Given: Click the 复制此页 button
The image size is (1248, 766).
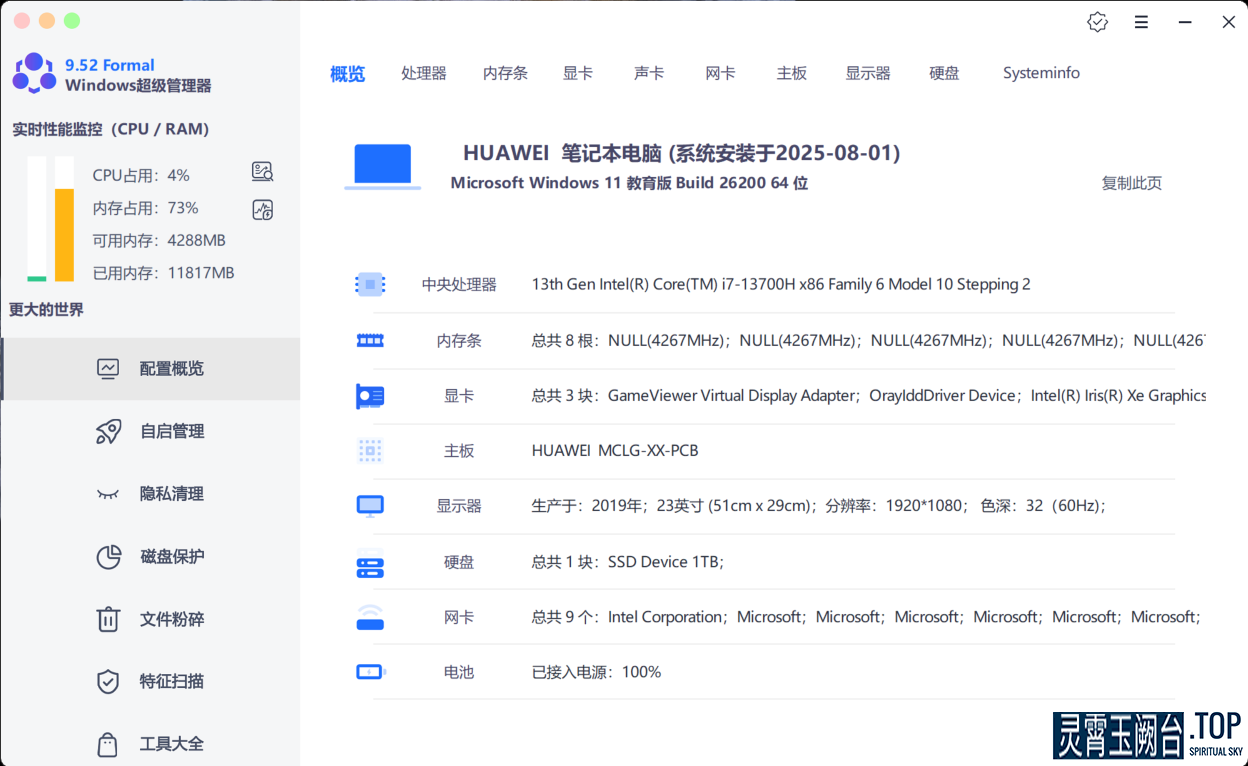Looking at the screenshot, I should (x=1131, y=183).
